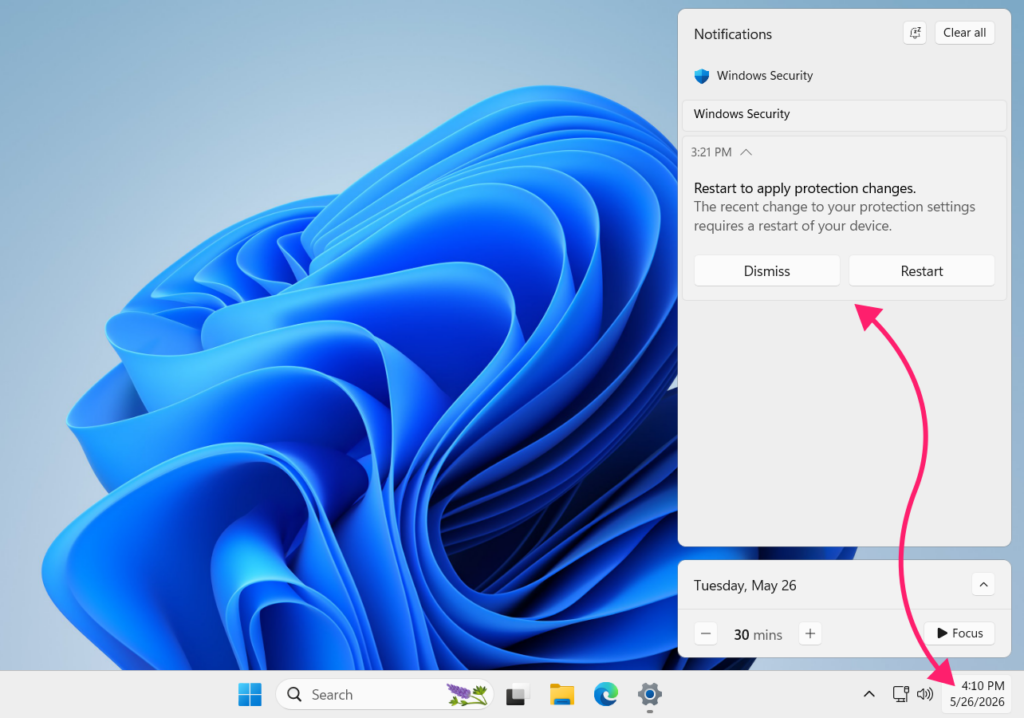Click the magnifier icon in Search box
Viewport: 1024px width, 718px height.
point(295,694)
